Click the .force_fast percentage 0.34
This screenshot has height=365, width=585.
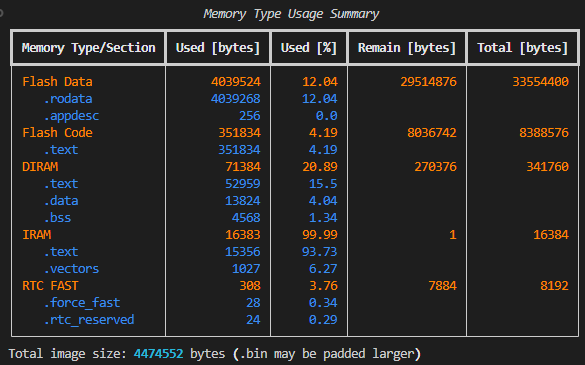323,303
